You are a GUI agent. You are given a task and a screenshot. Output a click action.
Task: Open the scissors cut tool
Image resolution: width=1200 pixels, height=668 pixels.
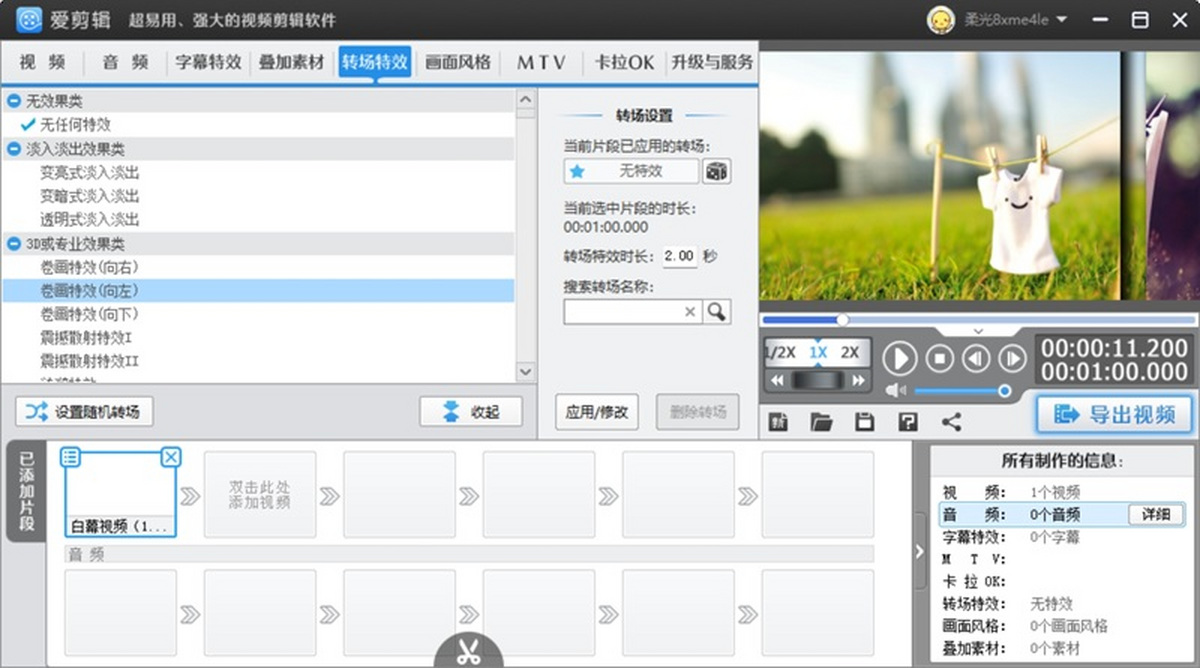(468, 652)
